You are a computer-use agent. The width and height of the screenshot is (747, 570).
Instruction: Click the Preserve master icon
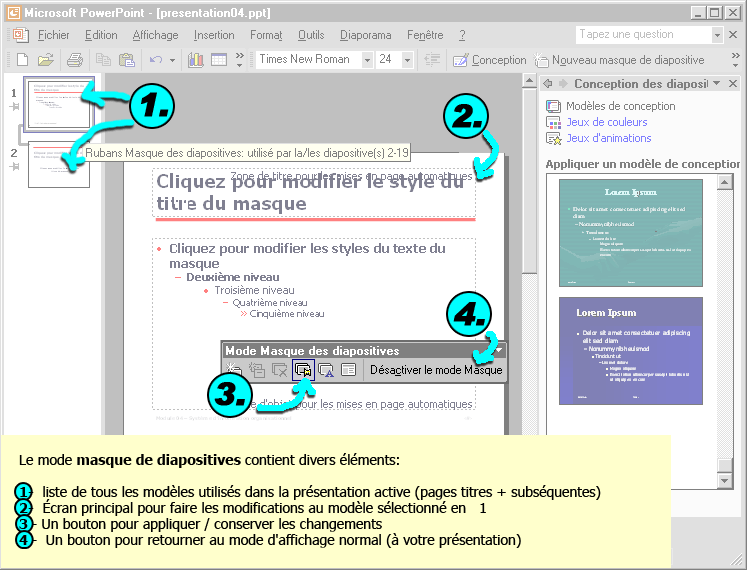click(x=303, y=370)
